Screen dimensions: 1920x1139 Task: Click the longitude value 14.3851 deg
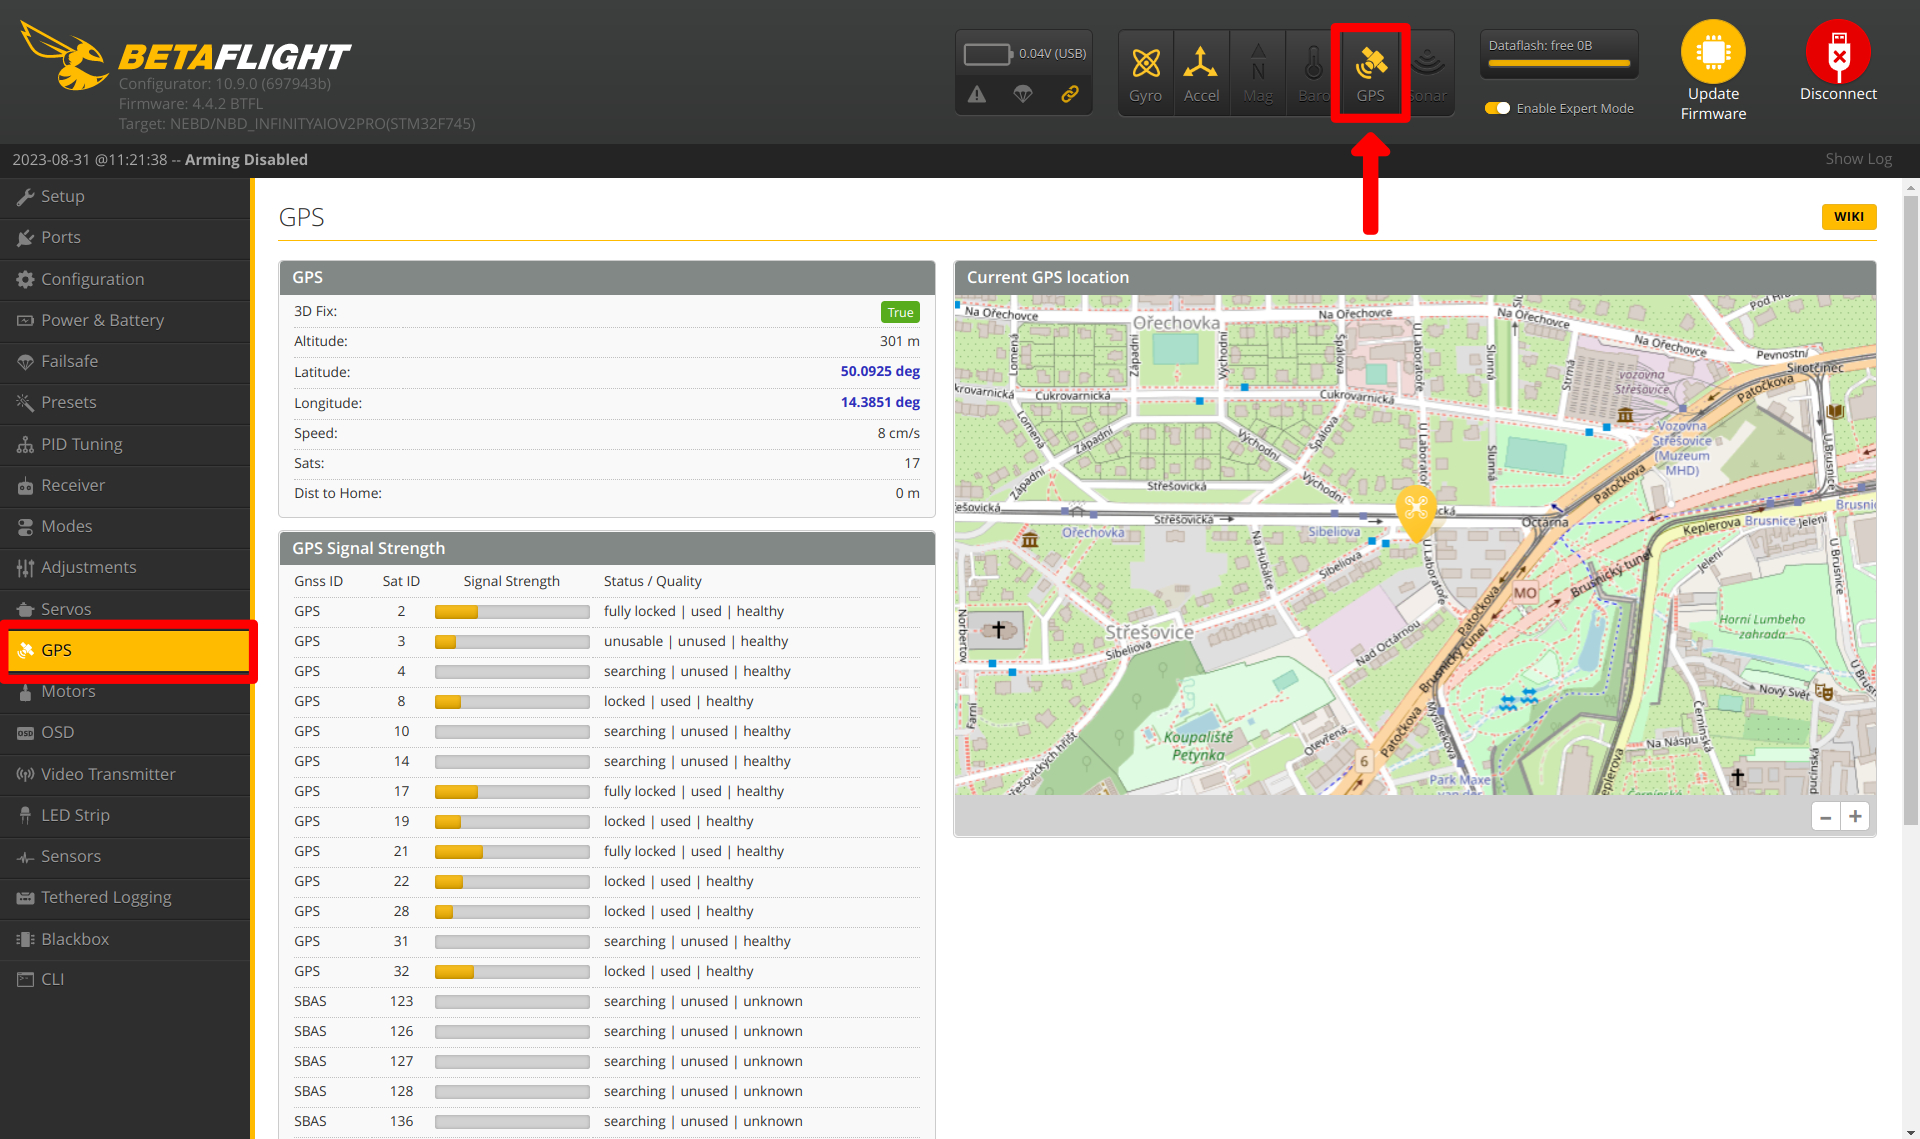[x=880, y=402]
